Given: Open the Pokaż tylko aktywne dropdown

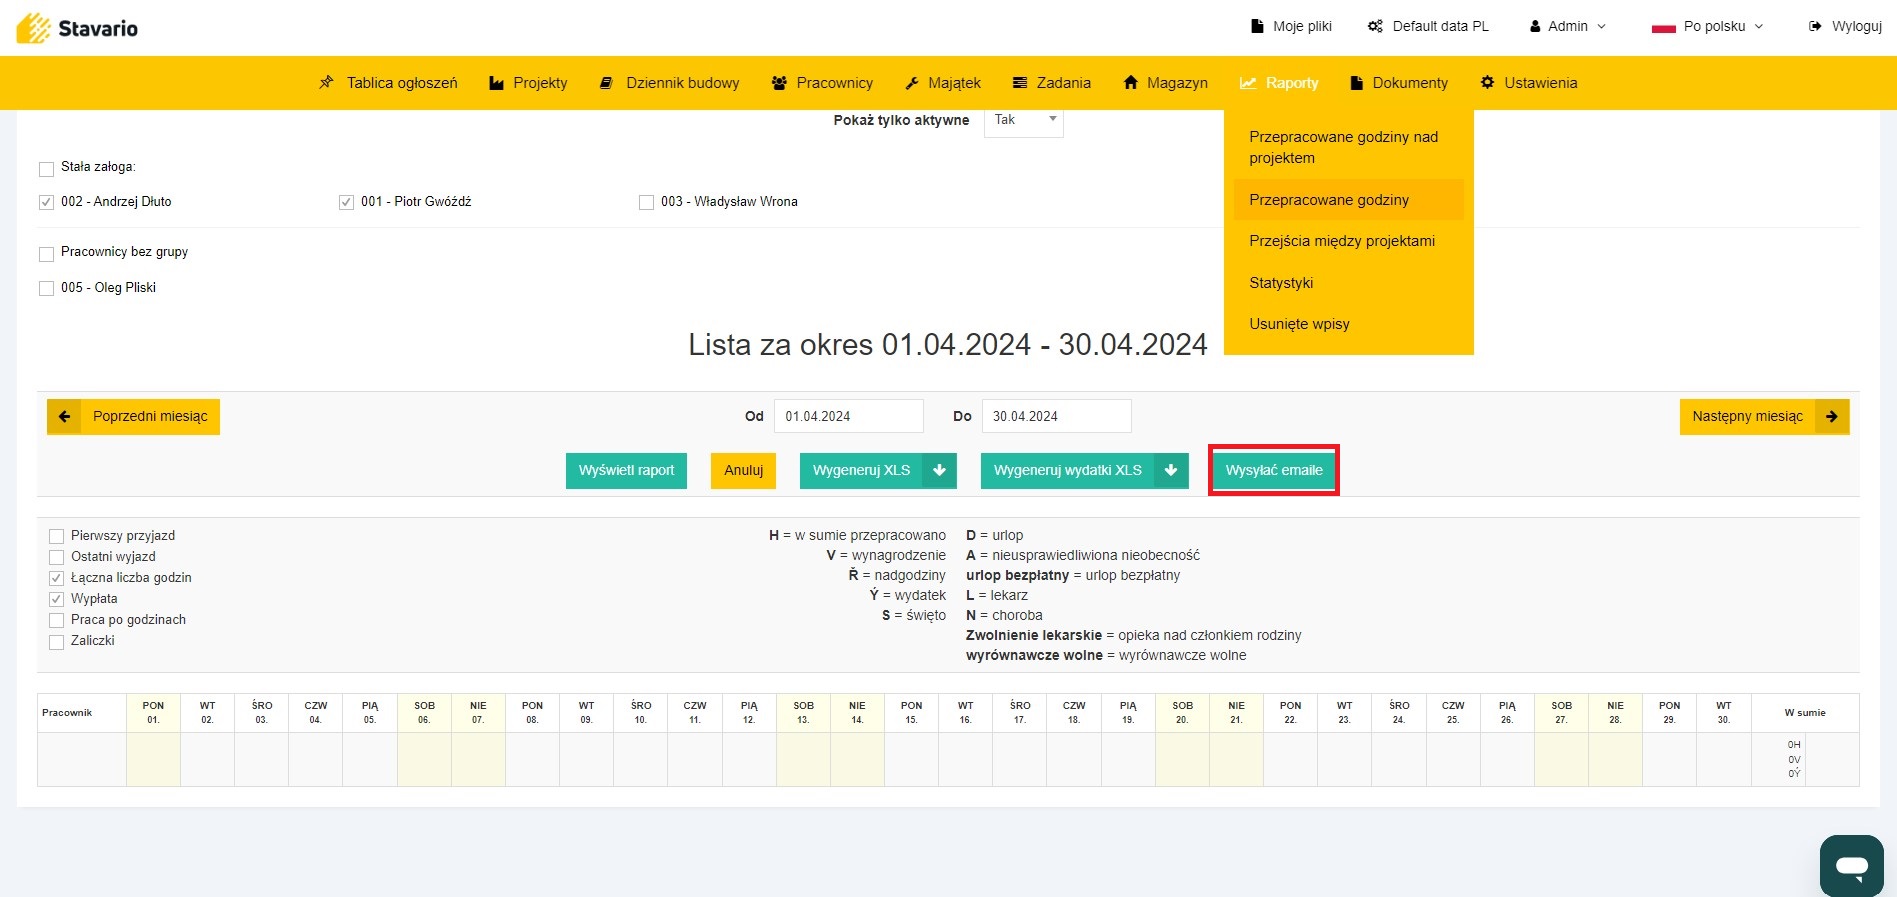Looking at the screenshot, I should pyautogui.click(x=1024, y=121).
